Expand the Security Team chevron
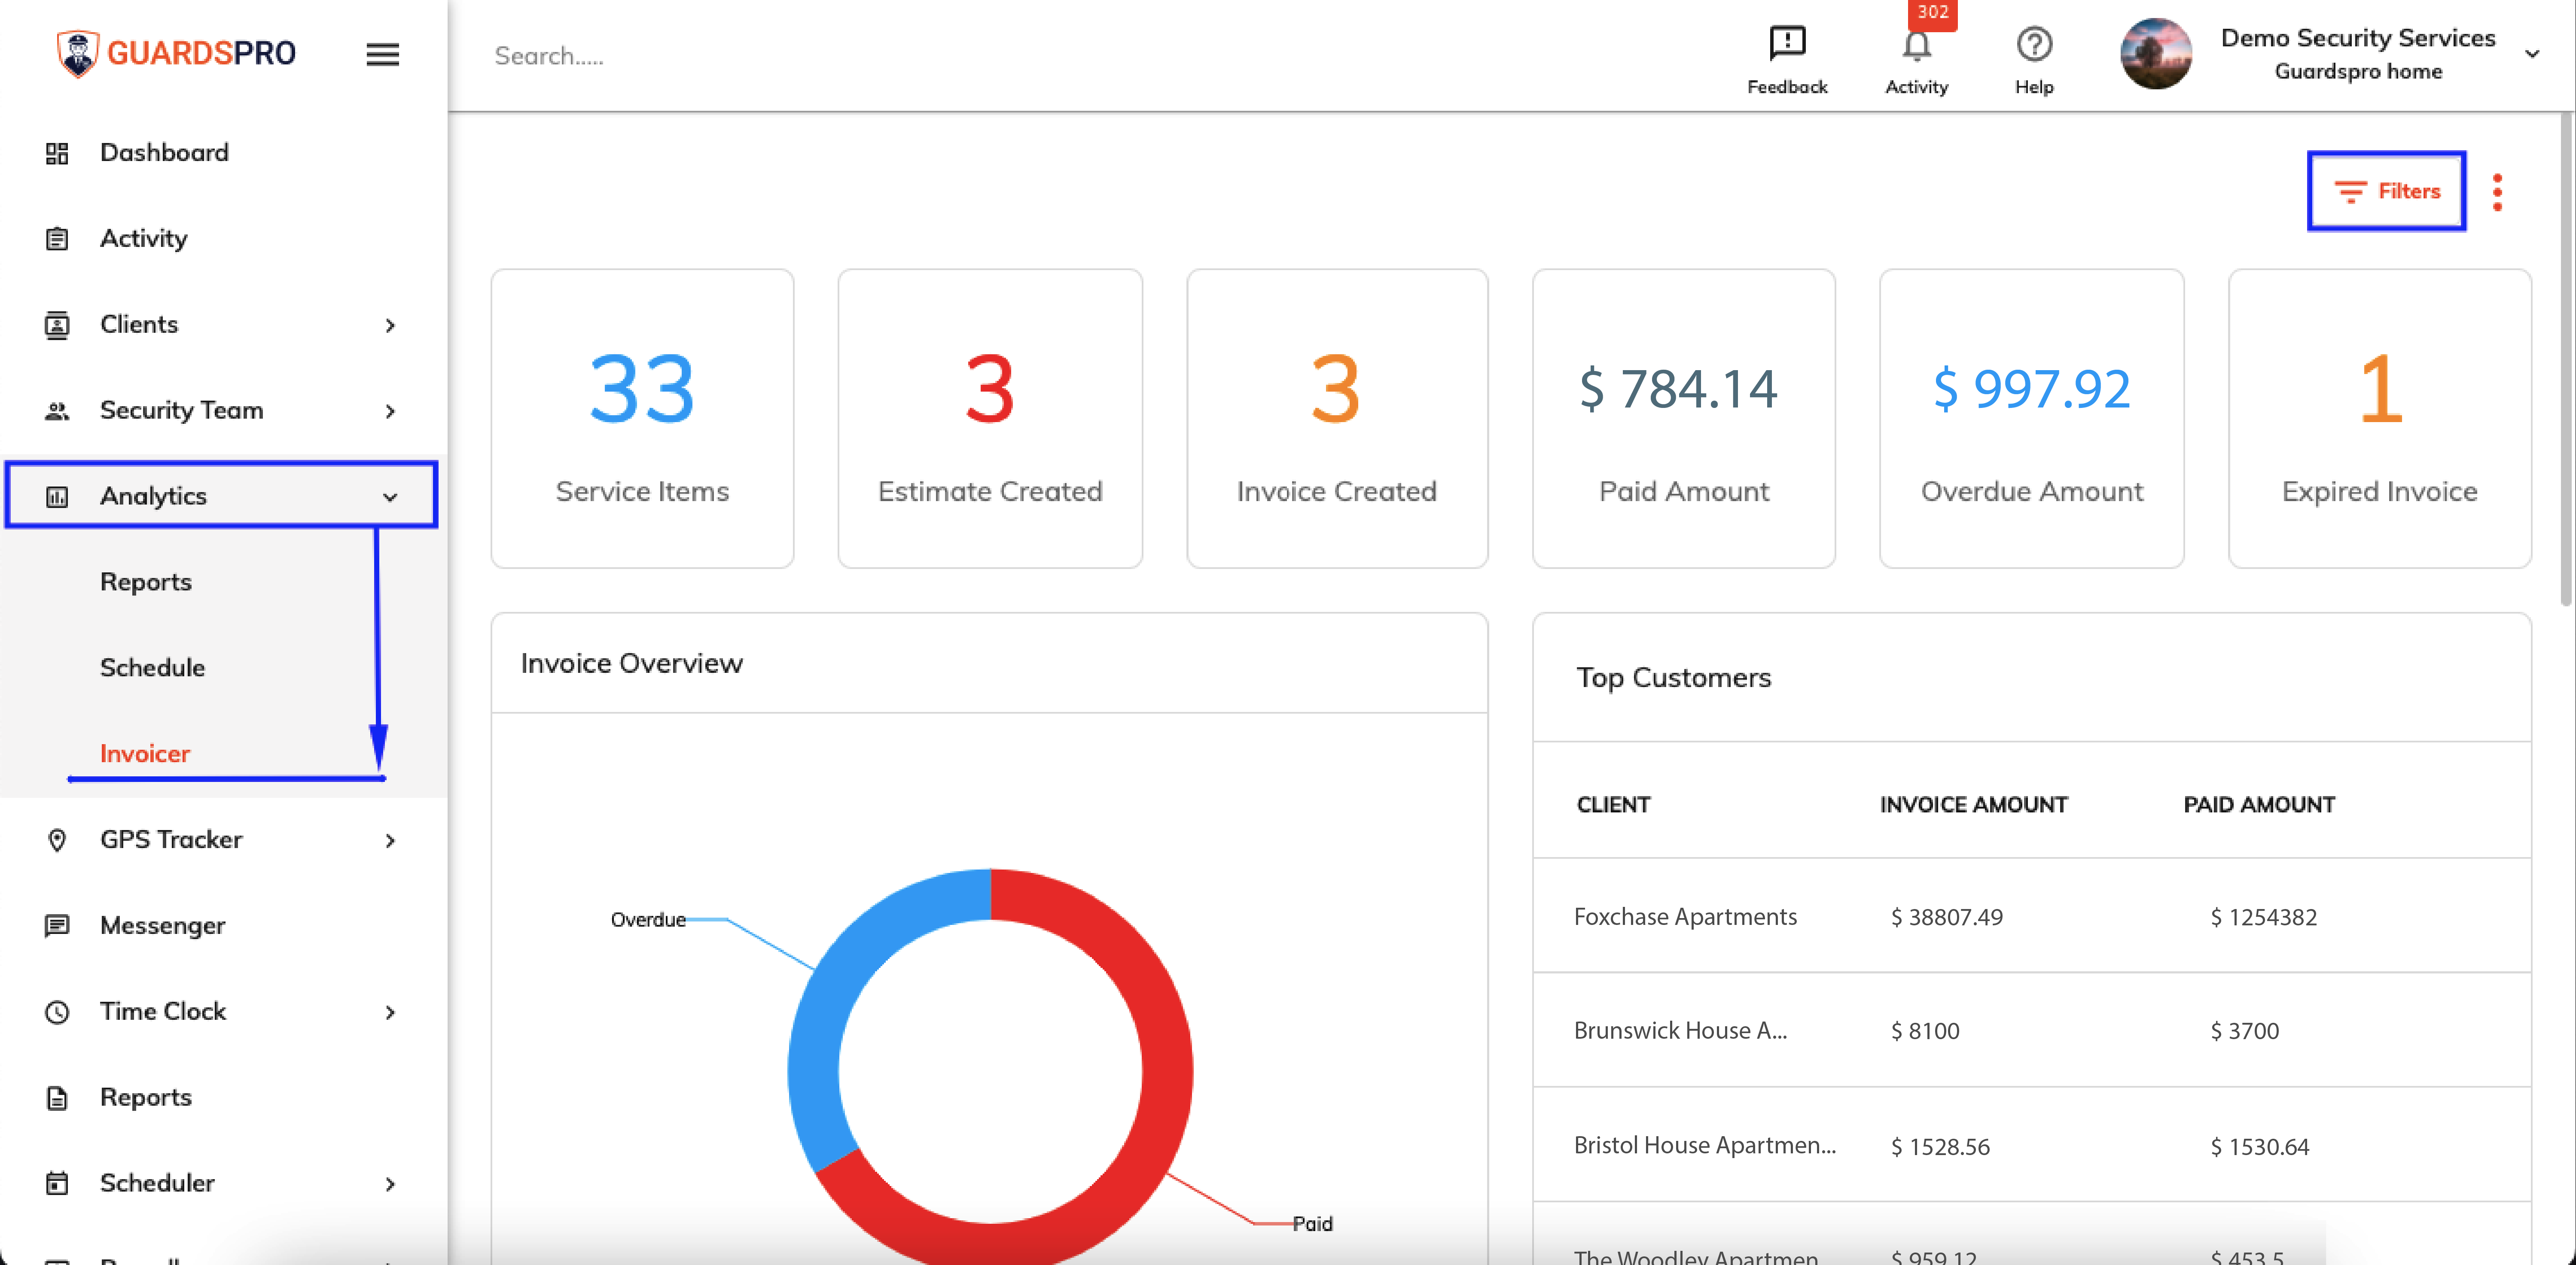Viewport: 2576px width, 1265px height. (x=390, y=411)
